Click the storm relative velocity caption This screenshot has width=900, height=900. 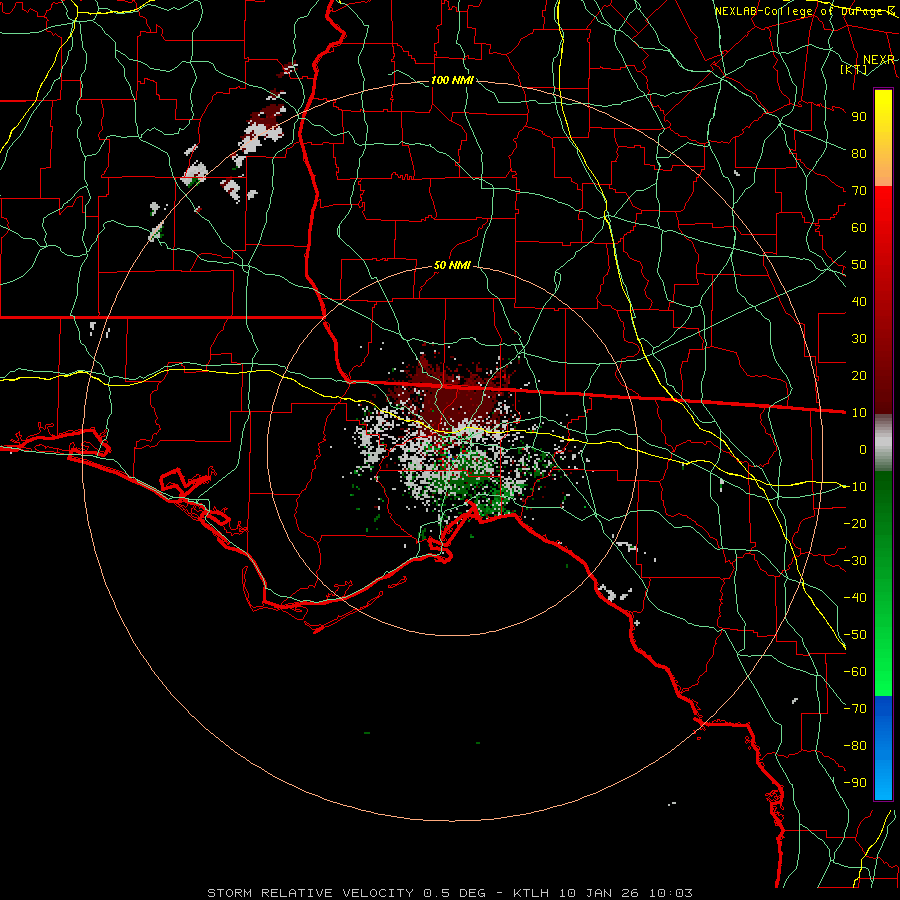pyautogui.click(x=450, y=893)
